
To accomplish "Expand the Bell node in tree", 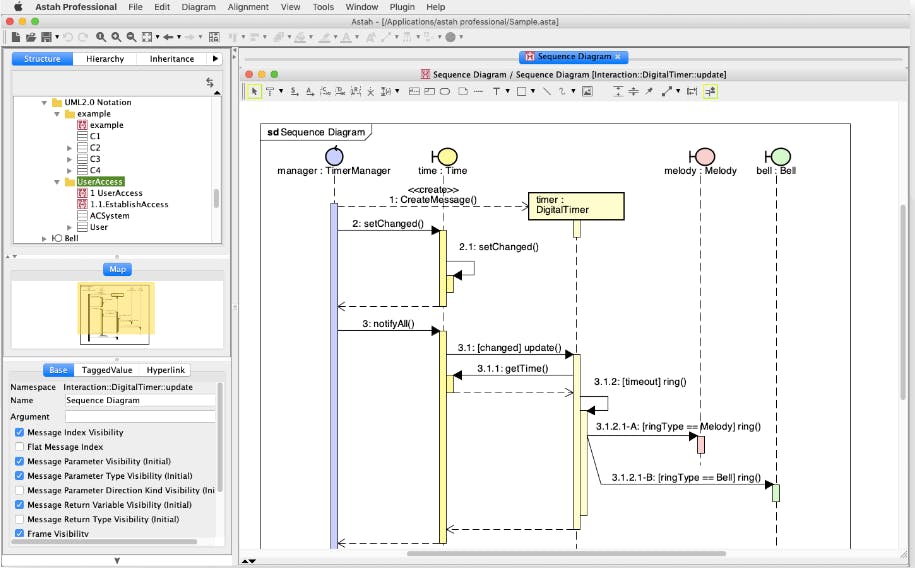I will point(44,239).
